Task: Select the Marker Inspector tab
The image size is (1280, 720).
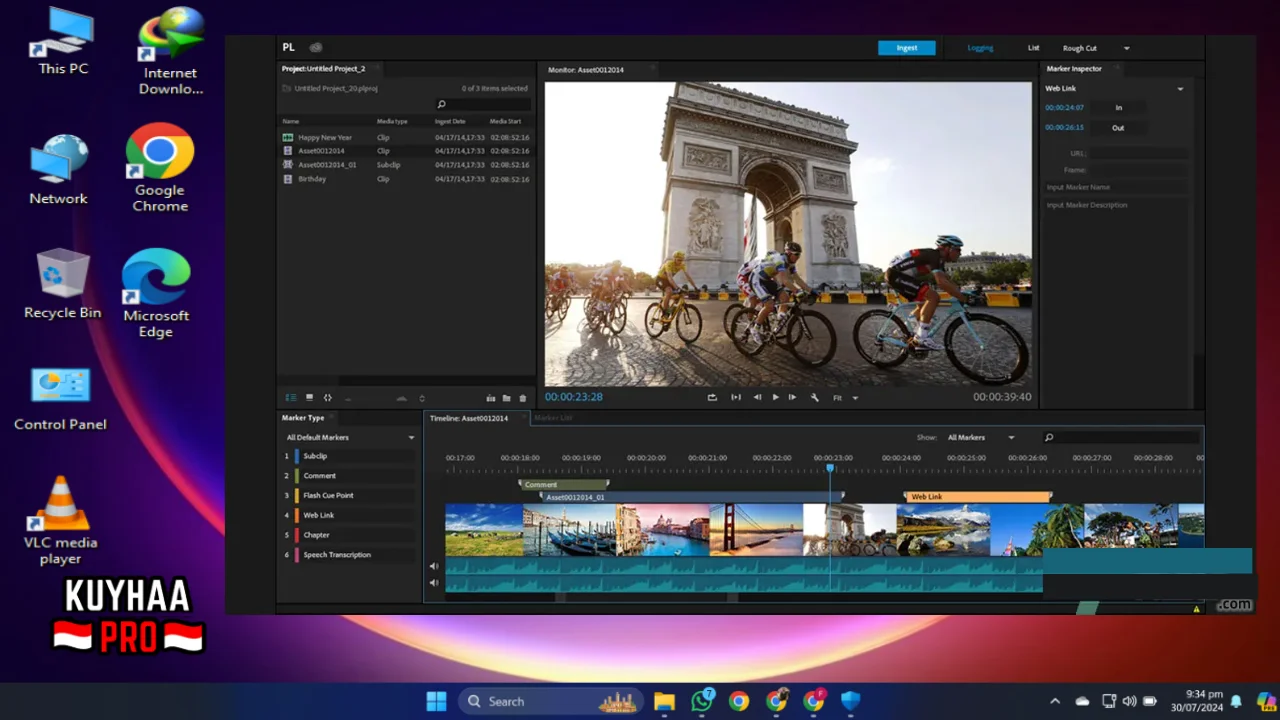Action: point(1074,69)
